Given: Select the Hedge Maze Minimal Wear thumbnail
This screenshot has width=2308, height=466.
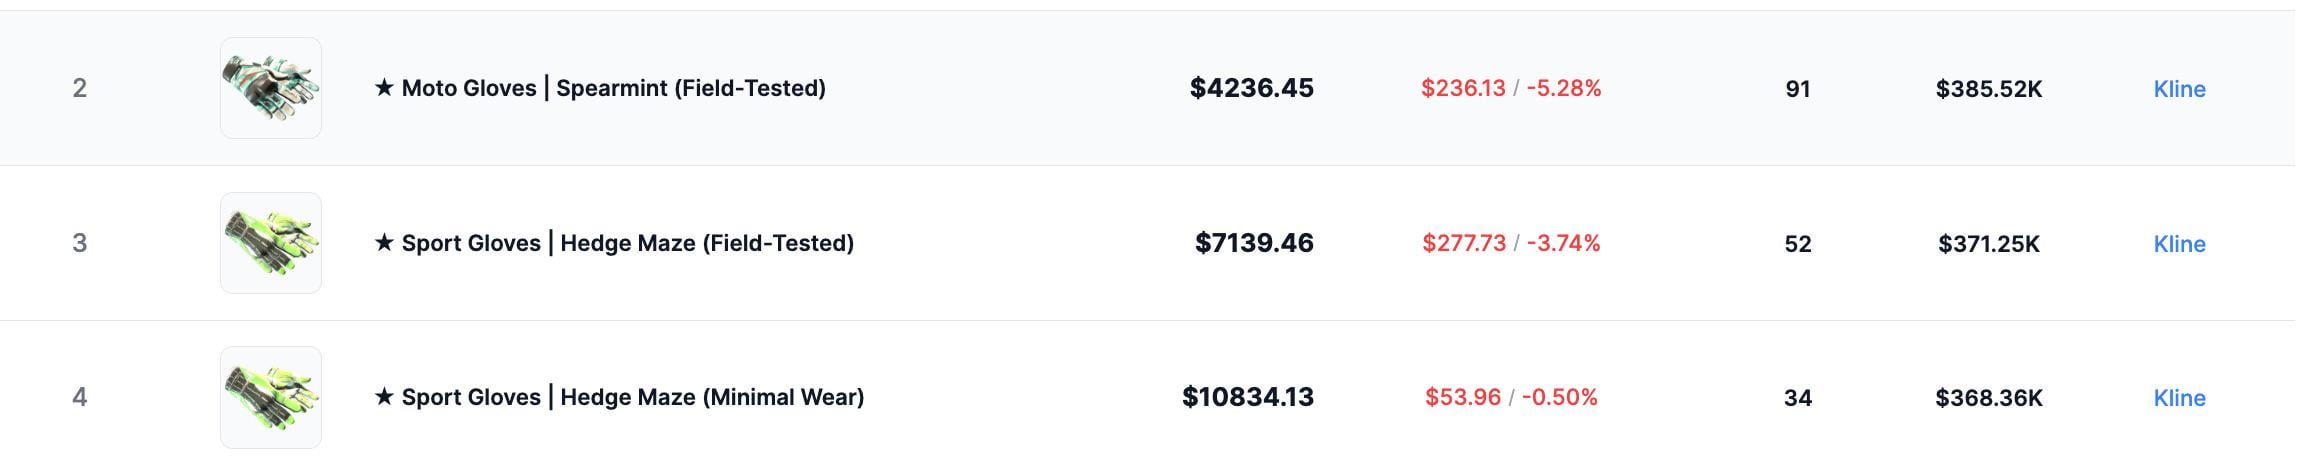Looking at the screenshot, I should (270, 397).
